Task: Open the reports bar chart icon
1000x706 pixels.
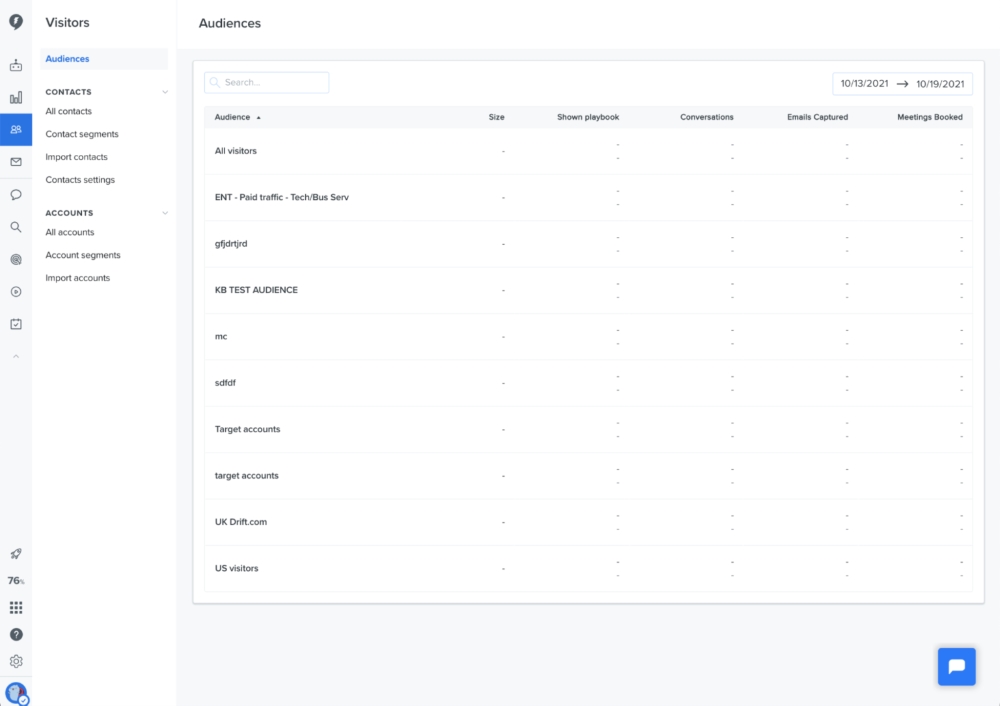Action: click(x=16, y=98)
